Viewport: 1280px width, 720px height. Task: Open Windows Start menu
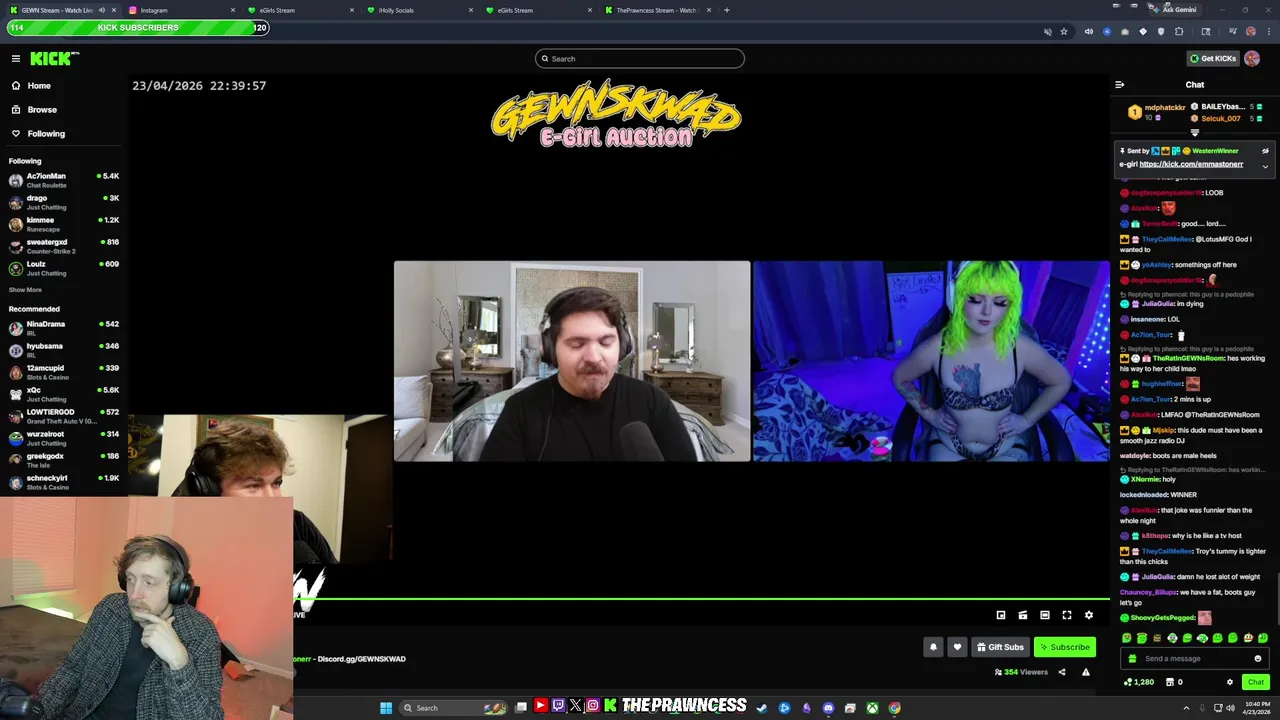[386, 708]
